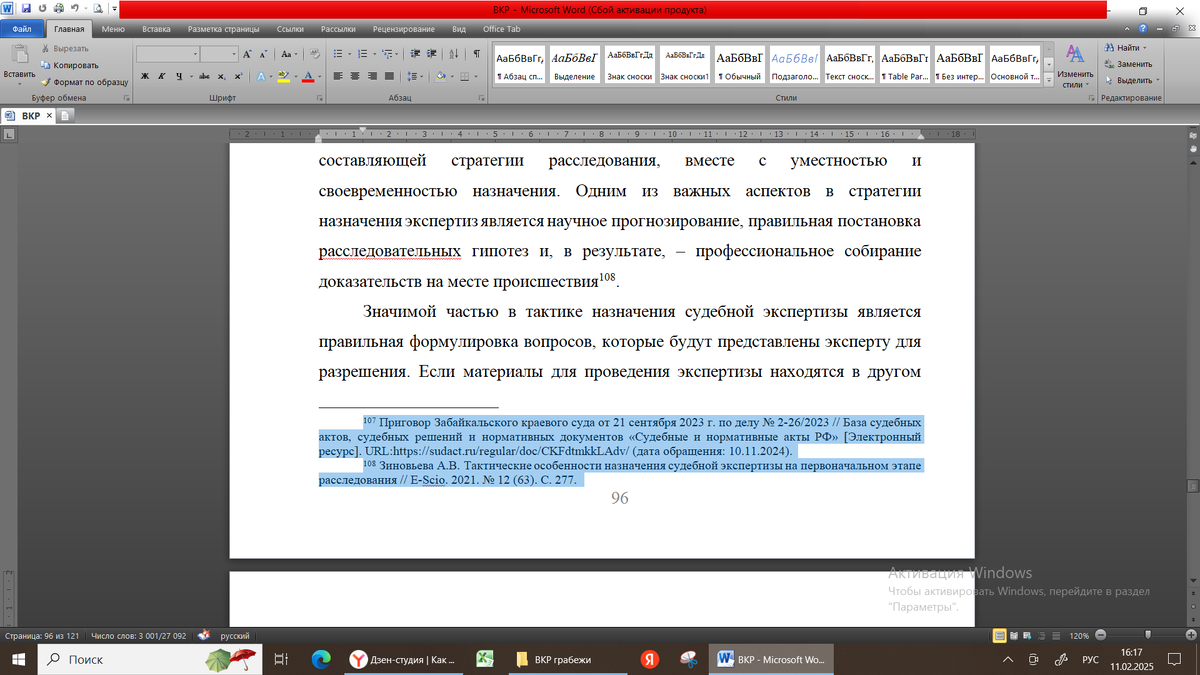Click Заменить (Replace)

click(1128, 64)
